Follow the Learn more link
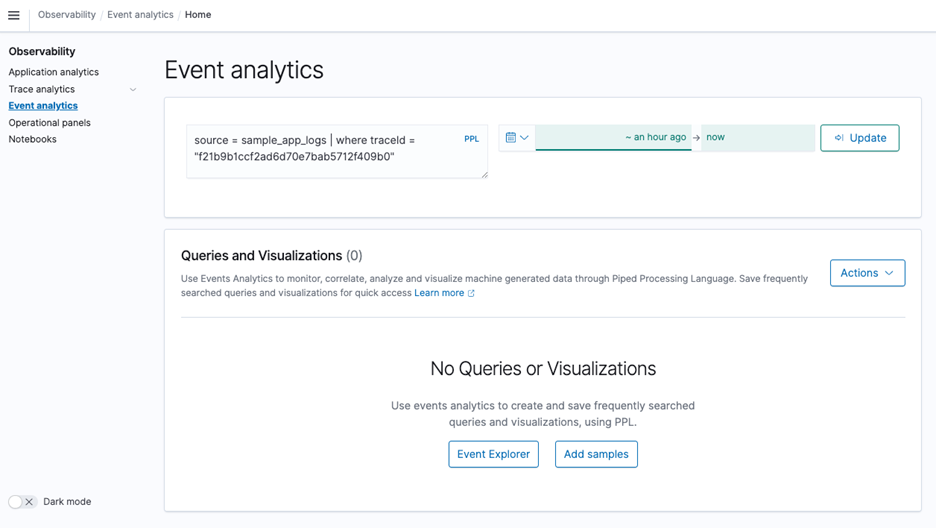The height and width of the screenshot is (528, 936). pyautogui.click(x=439, y=293)
